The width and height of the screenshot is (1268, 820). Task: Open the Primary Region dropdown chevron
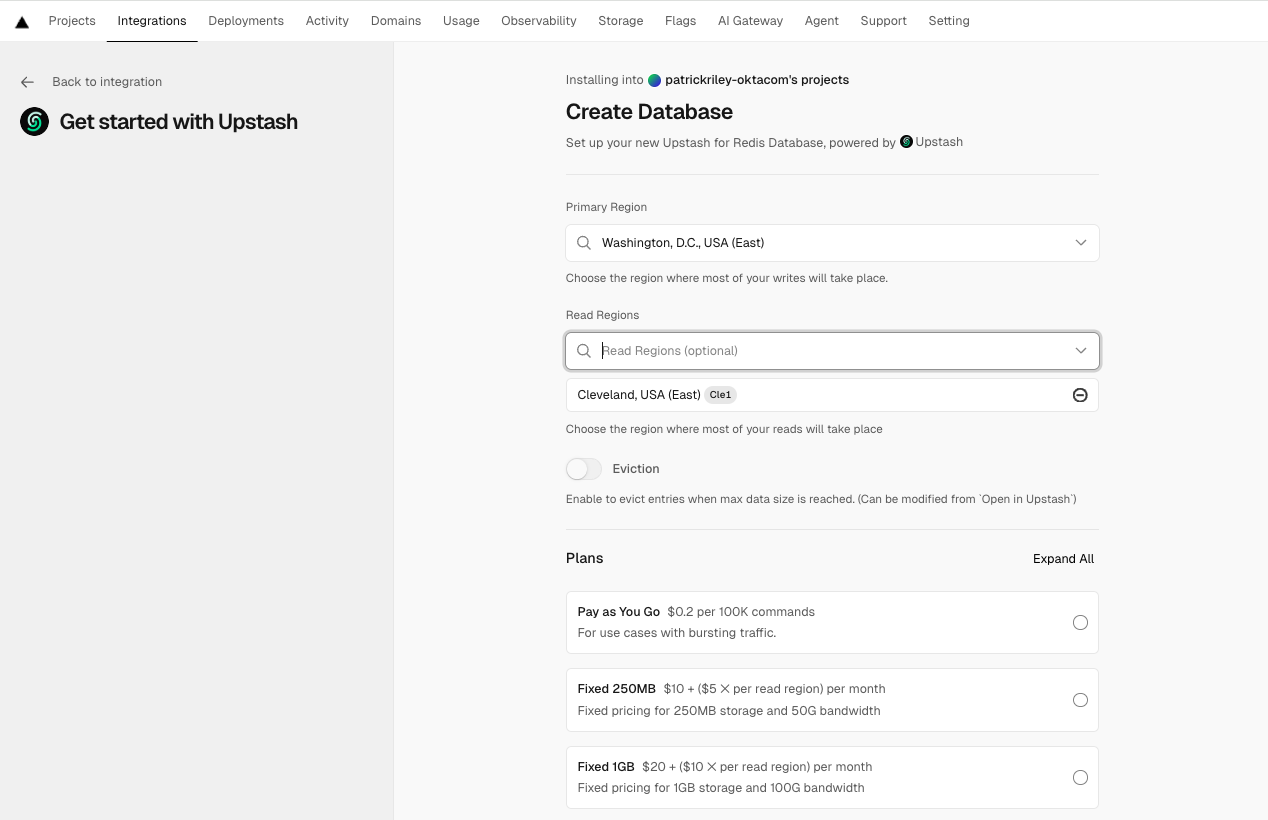tap(1080, 243)
